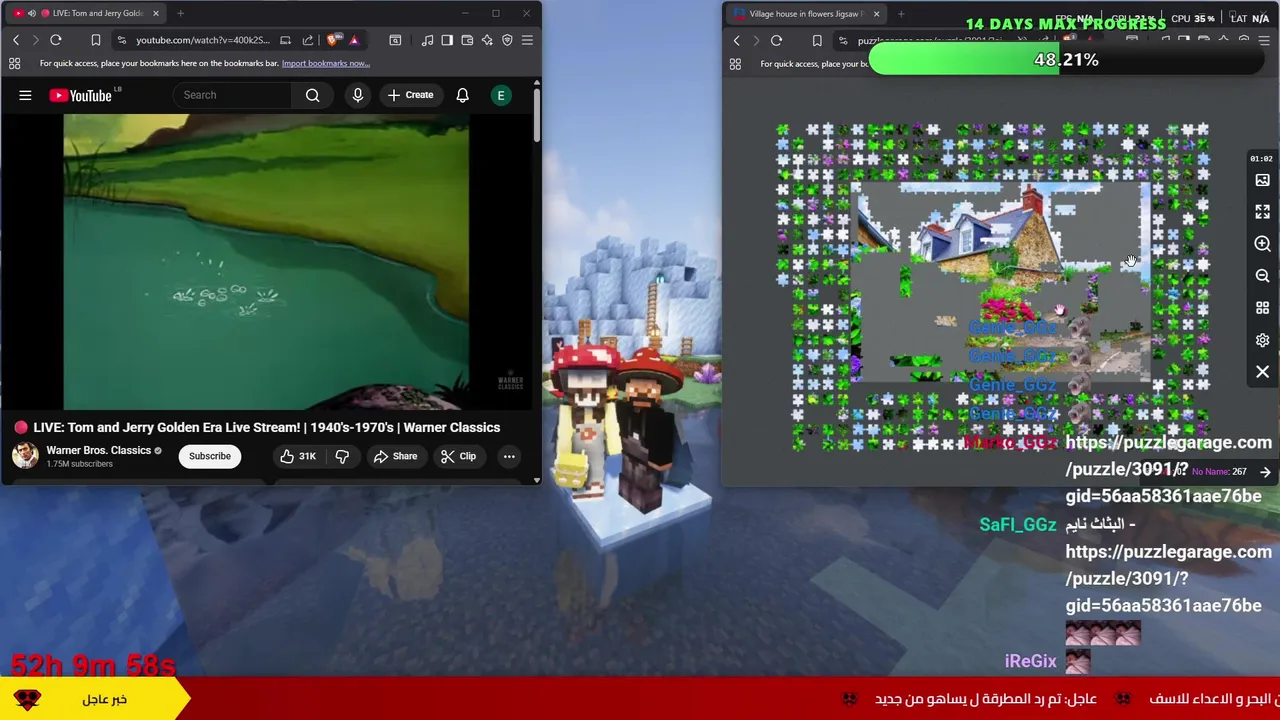Click the YouTube search input field
This screenshot has width=1280, height=720.
click(232, 95)
